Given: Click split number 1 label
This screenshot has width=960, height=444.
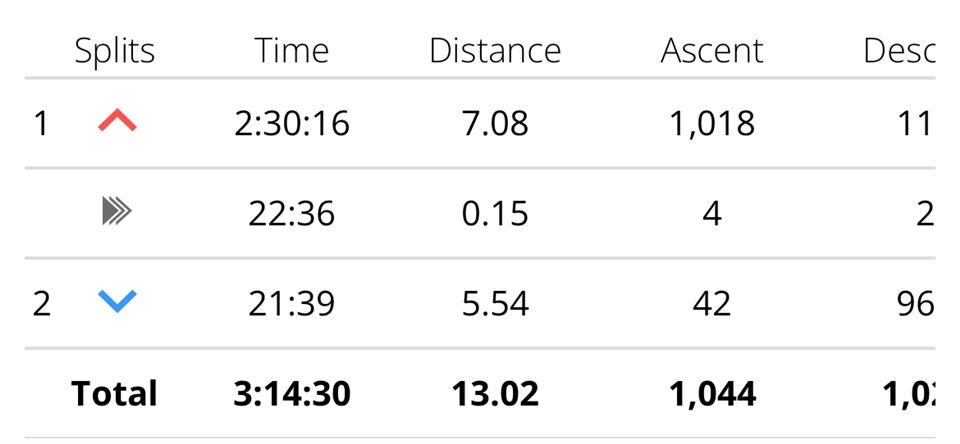Looking at the screenshot, I should point(40,123).
